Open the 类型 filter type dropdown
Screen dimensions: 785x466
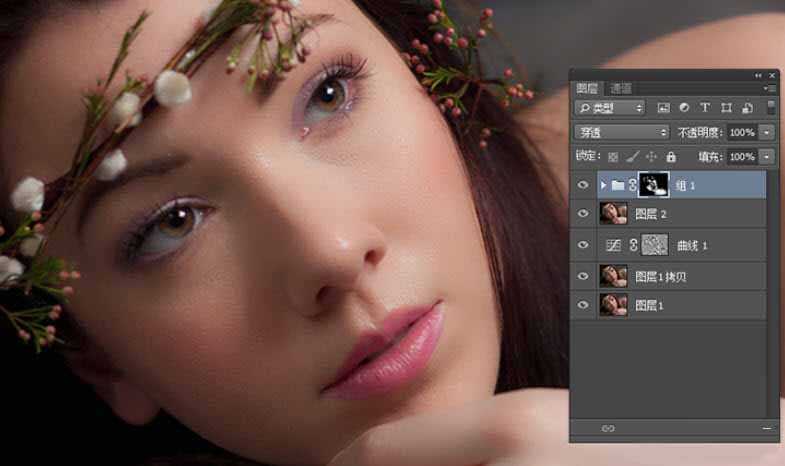click(610, 108)
